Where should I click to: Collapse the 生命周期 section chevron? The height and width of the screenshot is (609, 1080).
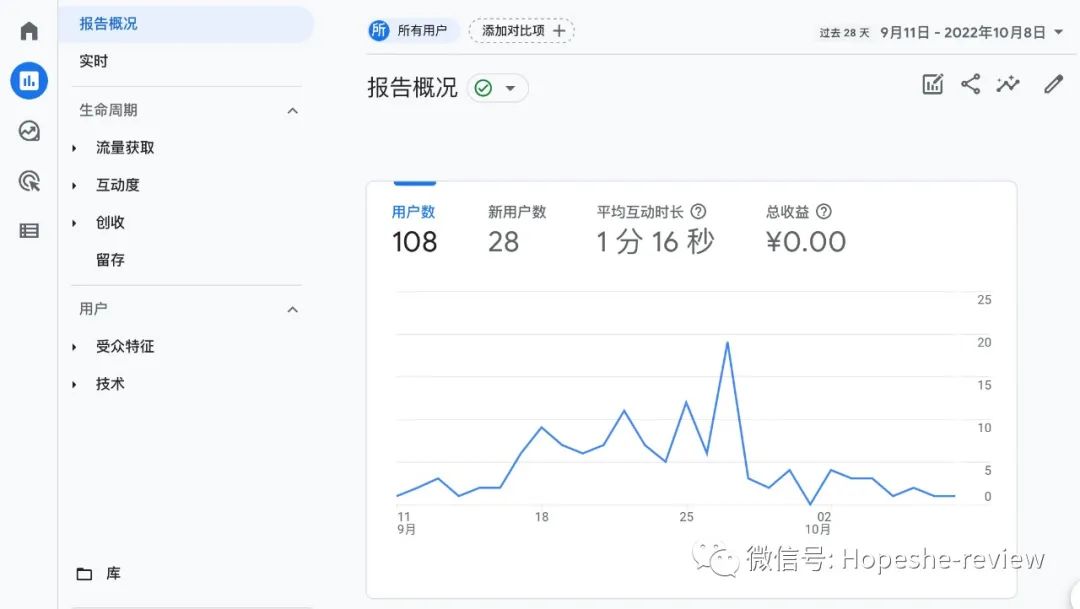tap(291, 110)
